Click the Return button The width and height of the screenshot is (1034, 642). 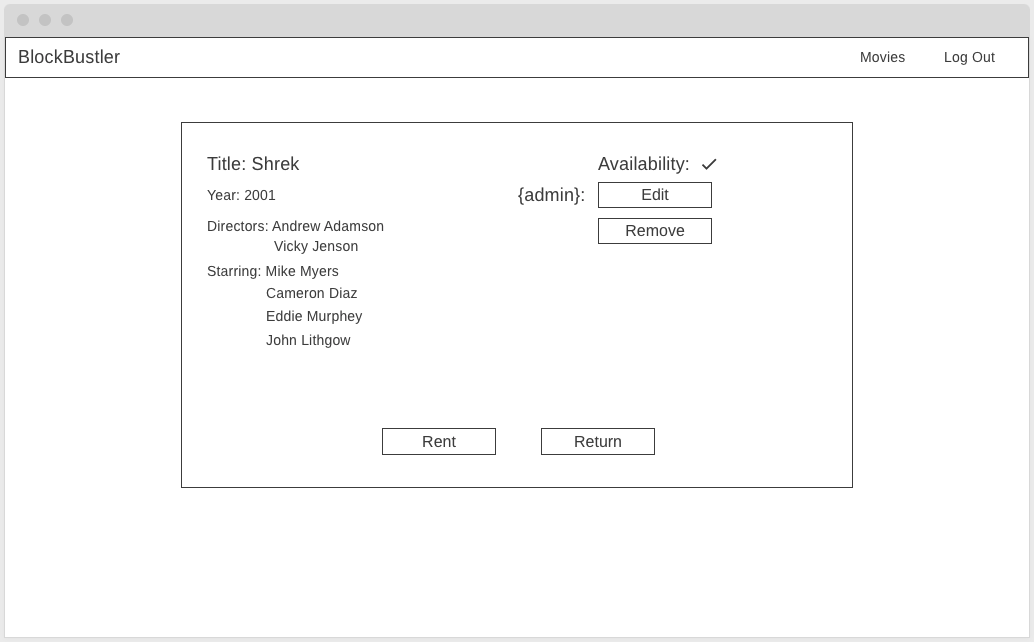click(x=597, y=442)
